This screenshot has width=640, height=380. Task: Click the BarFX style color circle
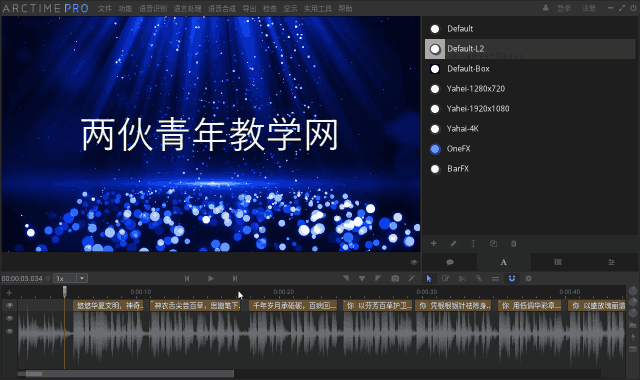tap(435, 169)
